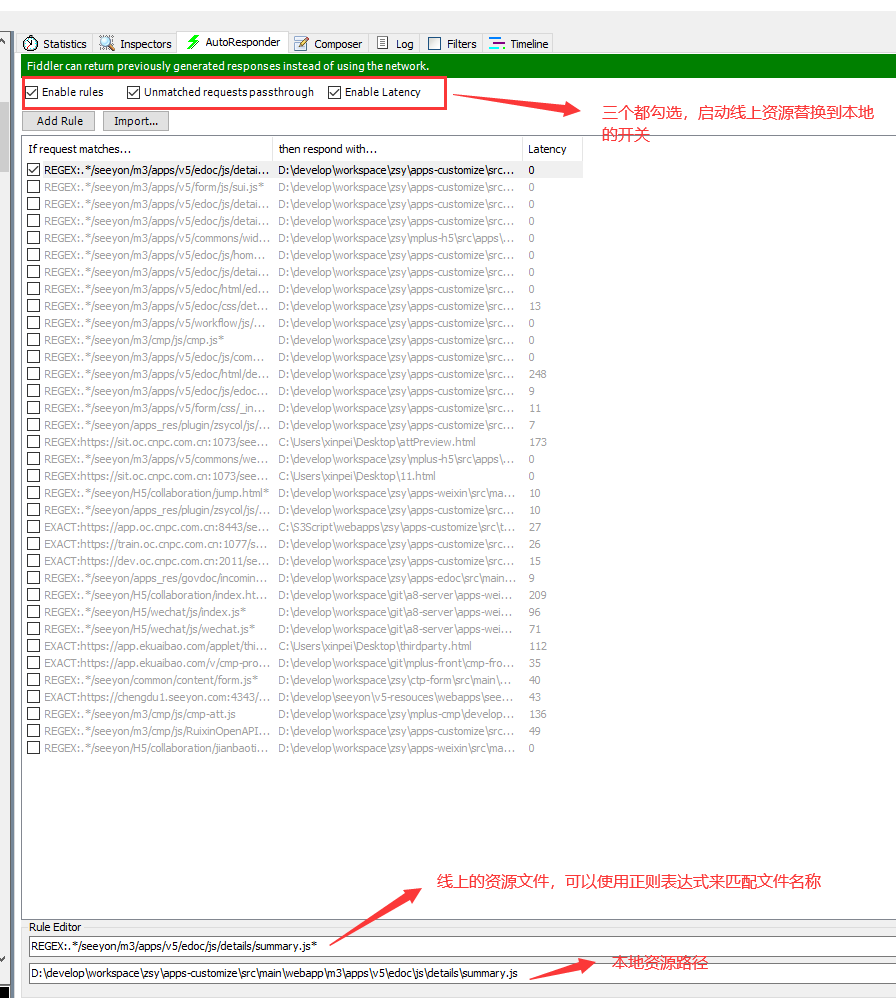Click the Timeline bars icon
Screen dimensions: 896x998
coord(496,43)
